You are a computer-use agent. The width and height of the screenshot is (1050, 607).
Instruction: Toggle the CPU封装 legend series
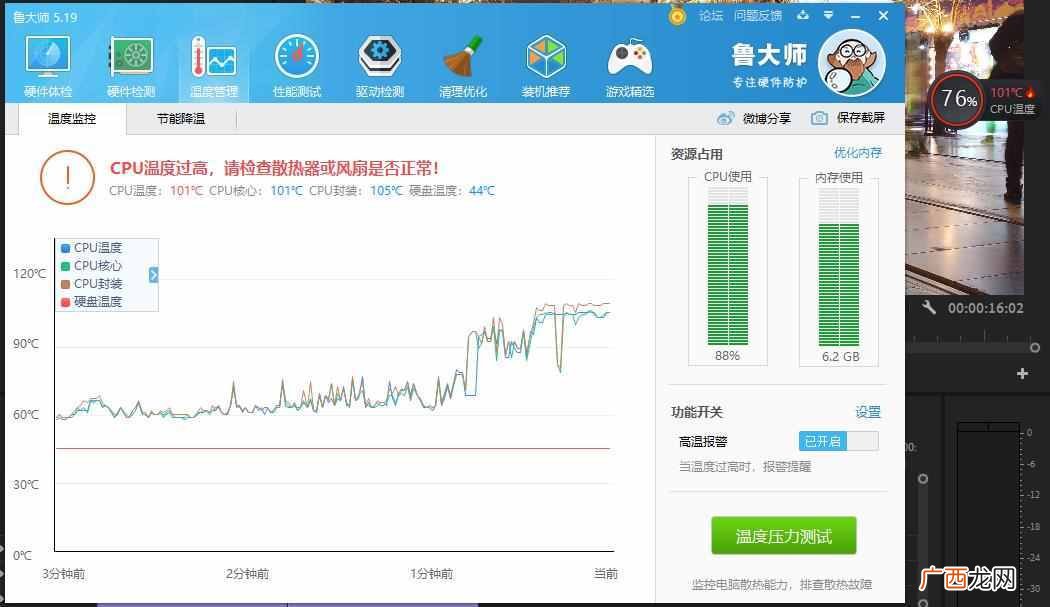pos(92,283)
